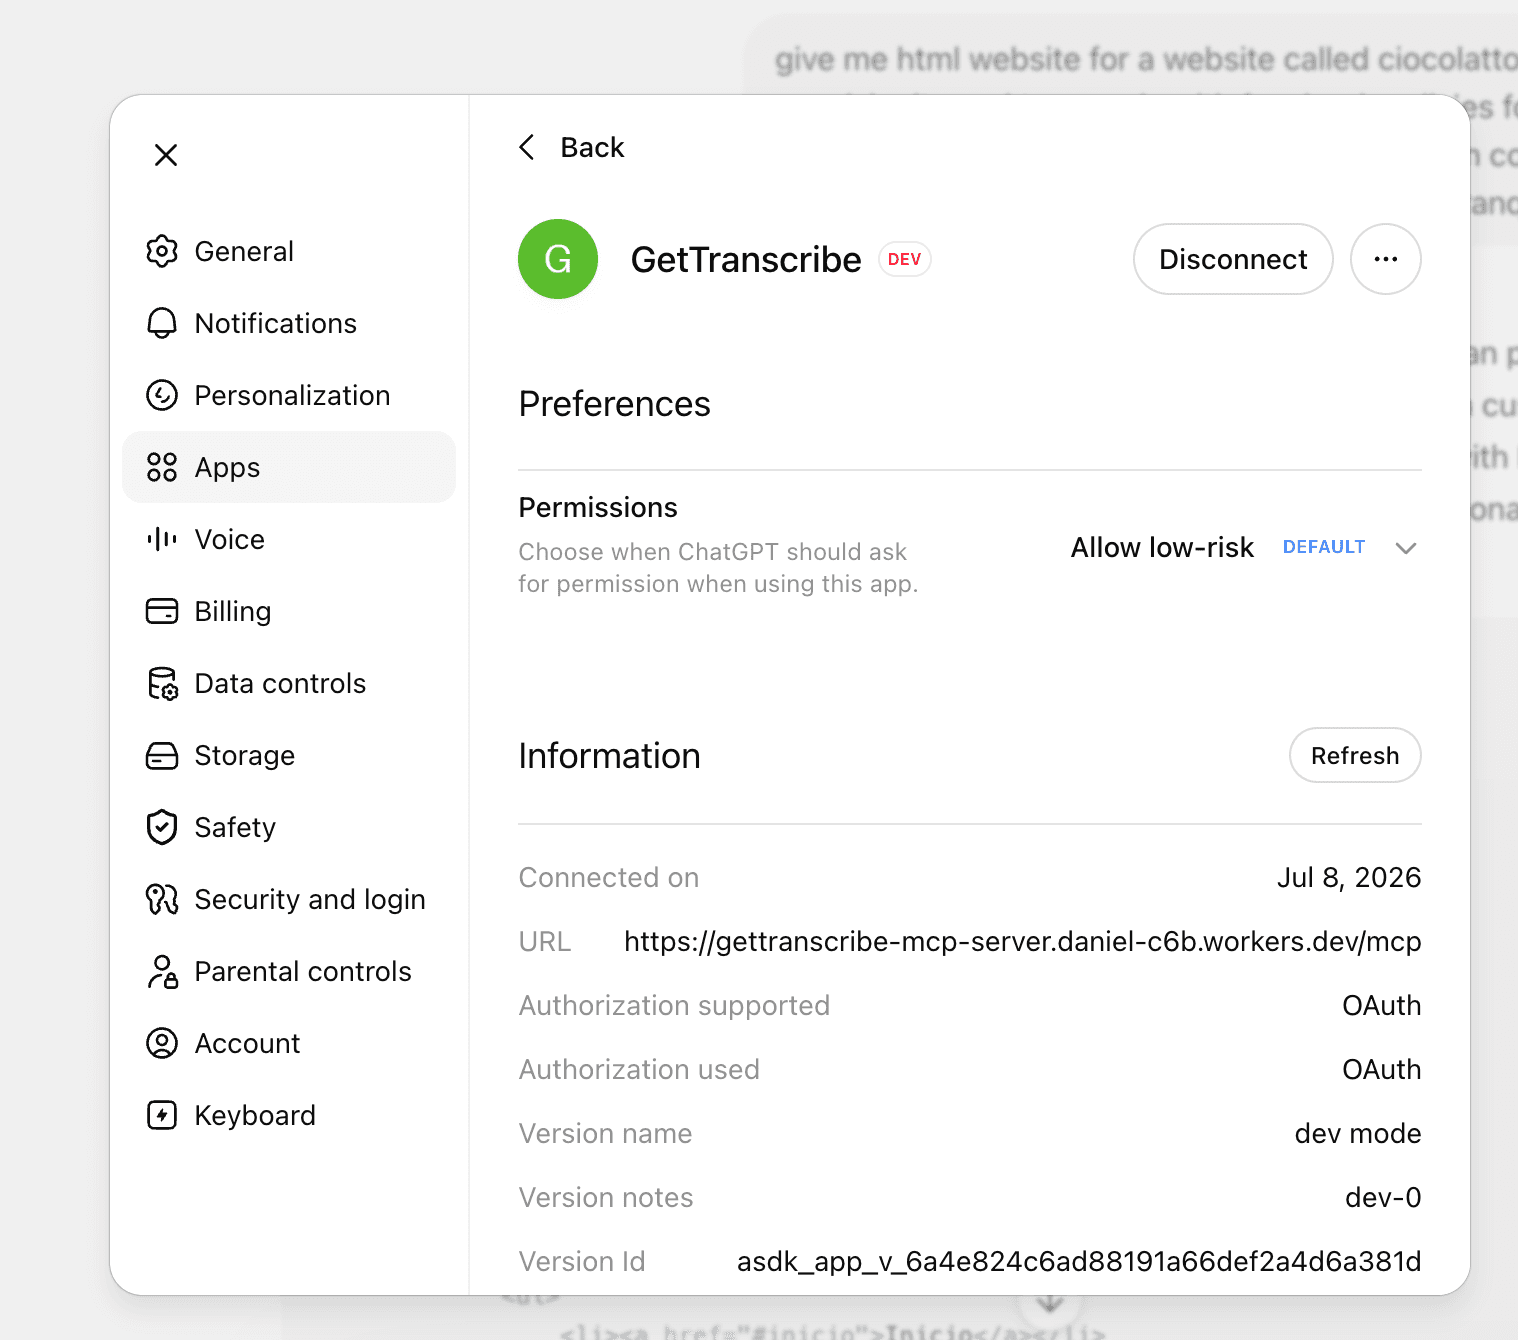Close the settings dialog with the X
The width and height of the screenshot is (1518, 1340).
166,155
